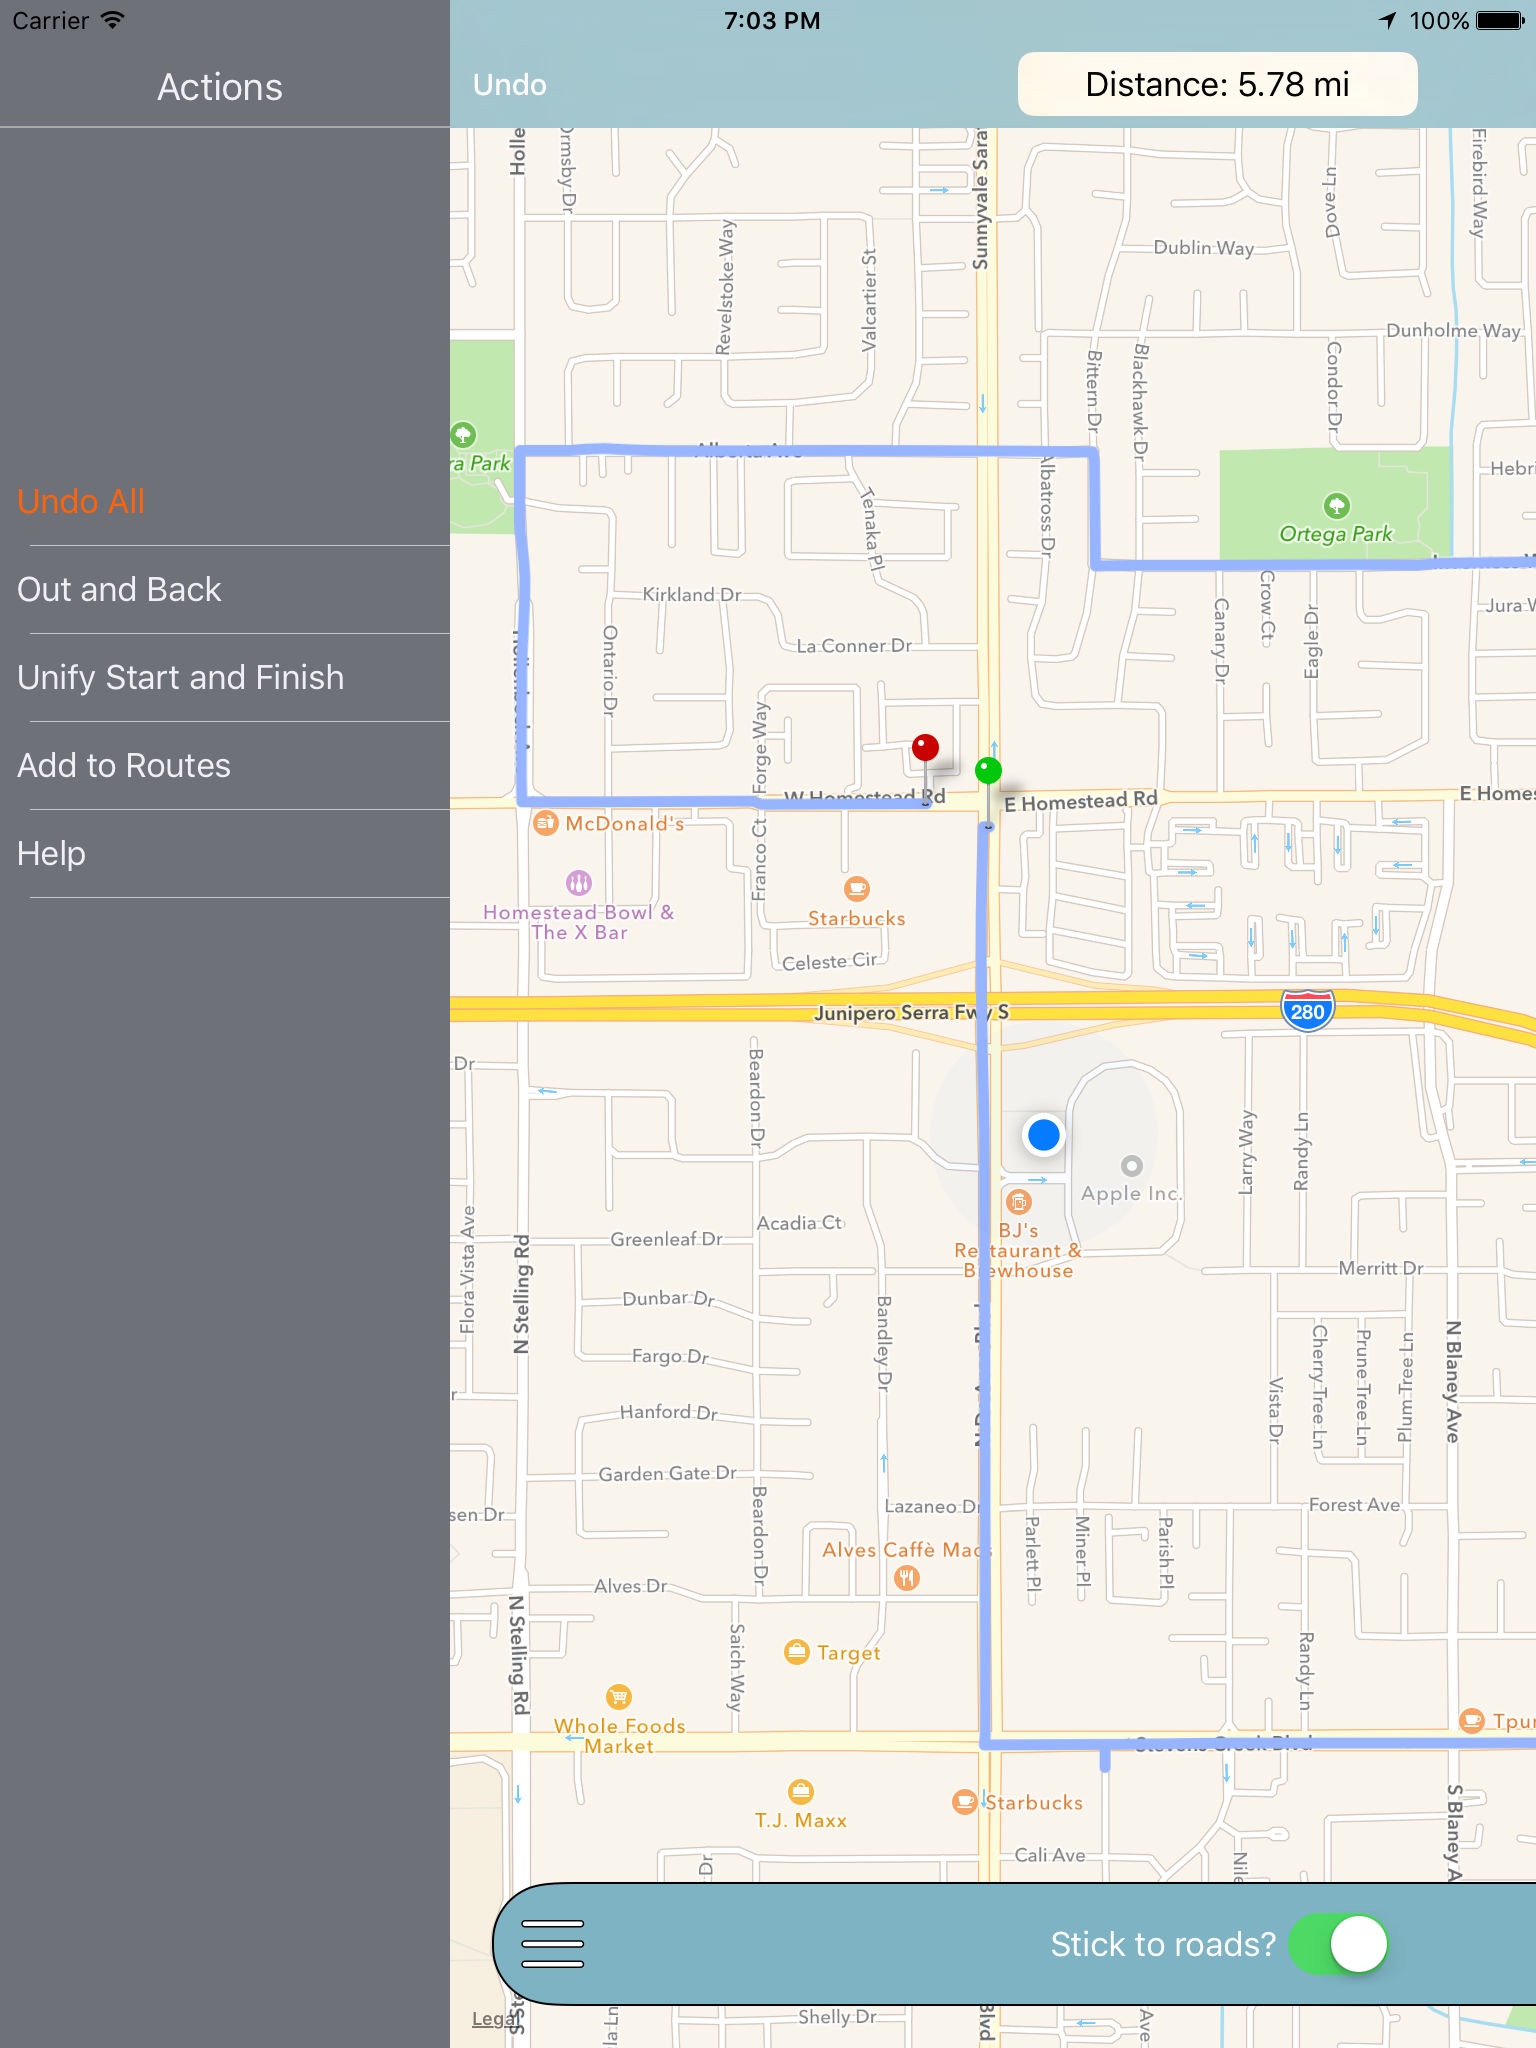Tap the red finish pin on map
1536x2048 pixels.
pyautogui.click(x=925, y=747)
